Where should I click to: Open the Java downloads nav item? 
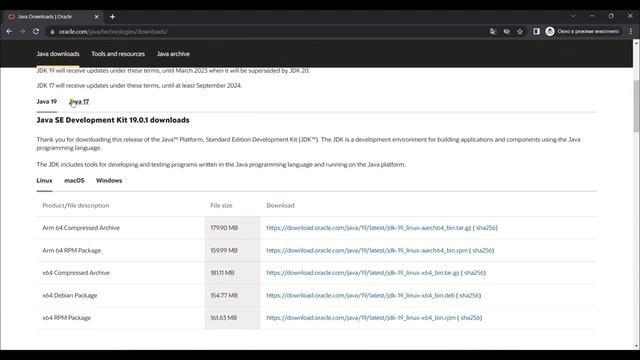pos(58,54)
